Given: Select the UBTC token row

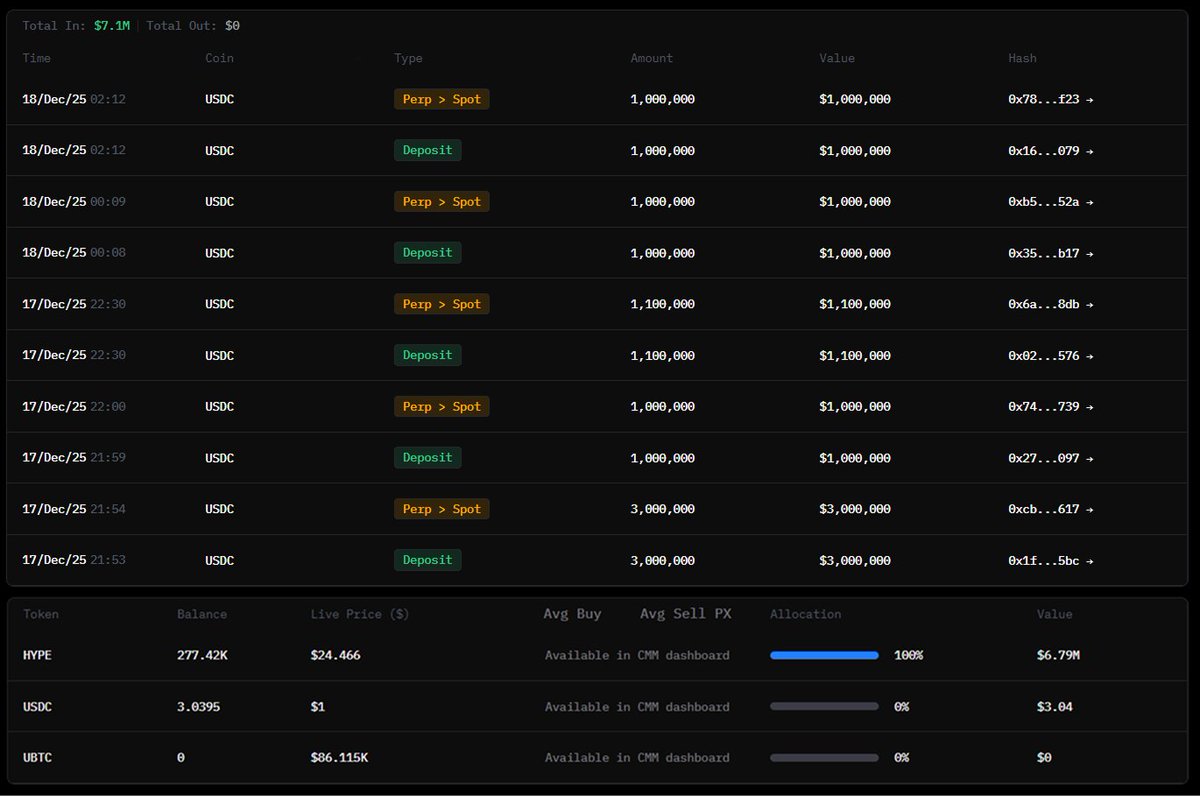Looking at the screenshot, I should pos(38,758).
